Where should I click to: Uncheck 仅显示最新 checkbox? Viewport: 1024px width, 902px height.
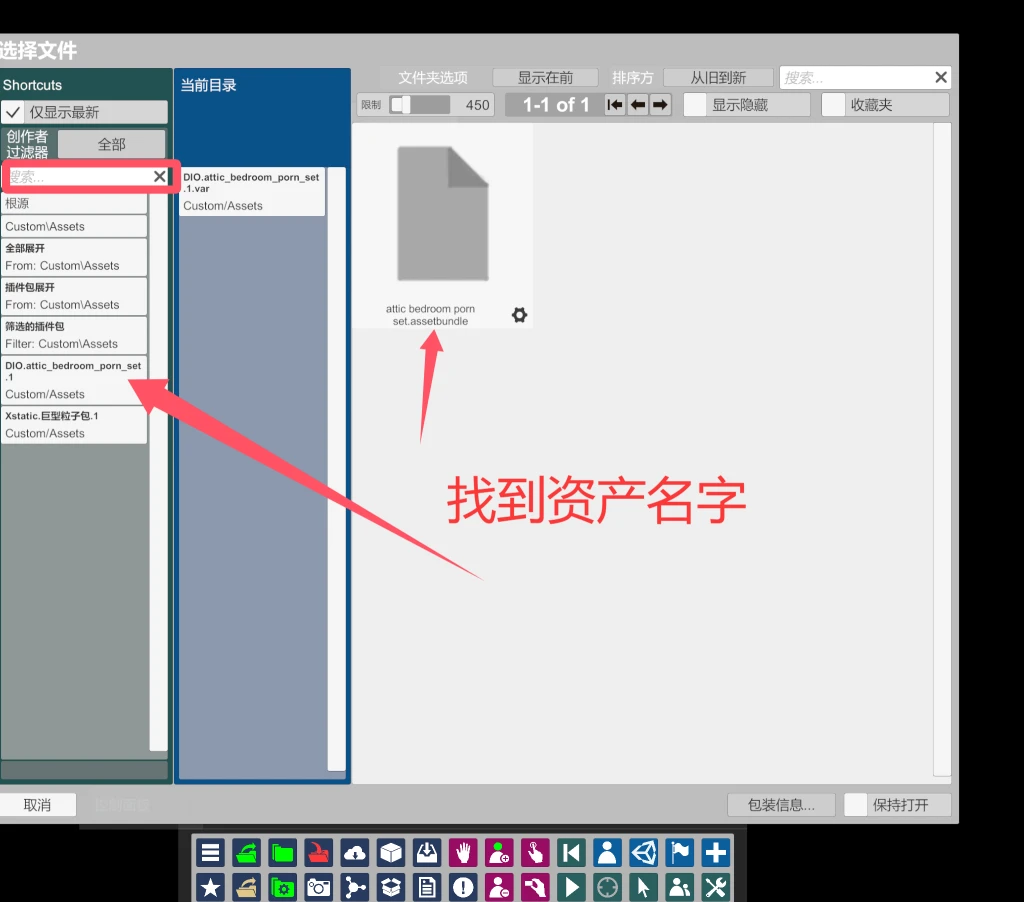[14, 112]
